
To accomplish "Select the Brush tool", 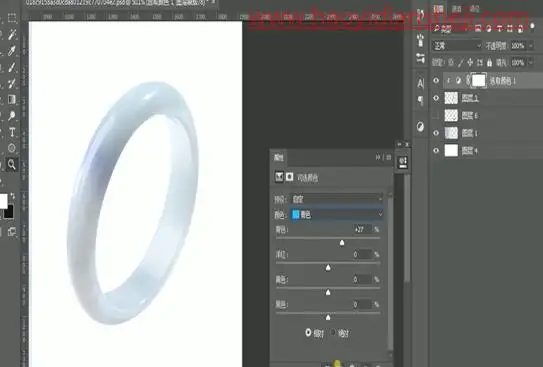I will pyautogui.click(x=12, y=67).
